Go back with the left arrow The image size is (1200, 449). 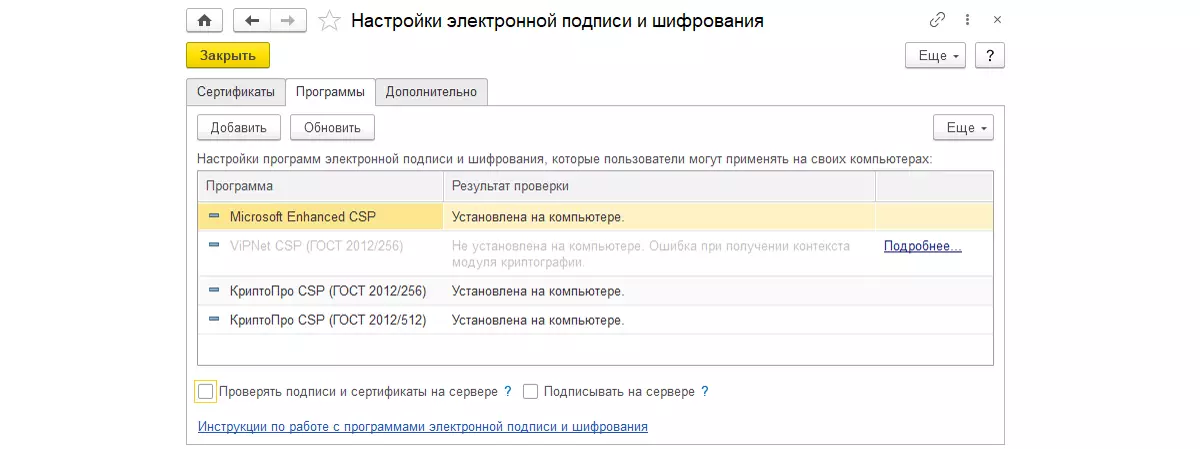coord(251,20)
